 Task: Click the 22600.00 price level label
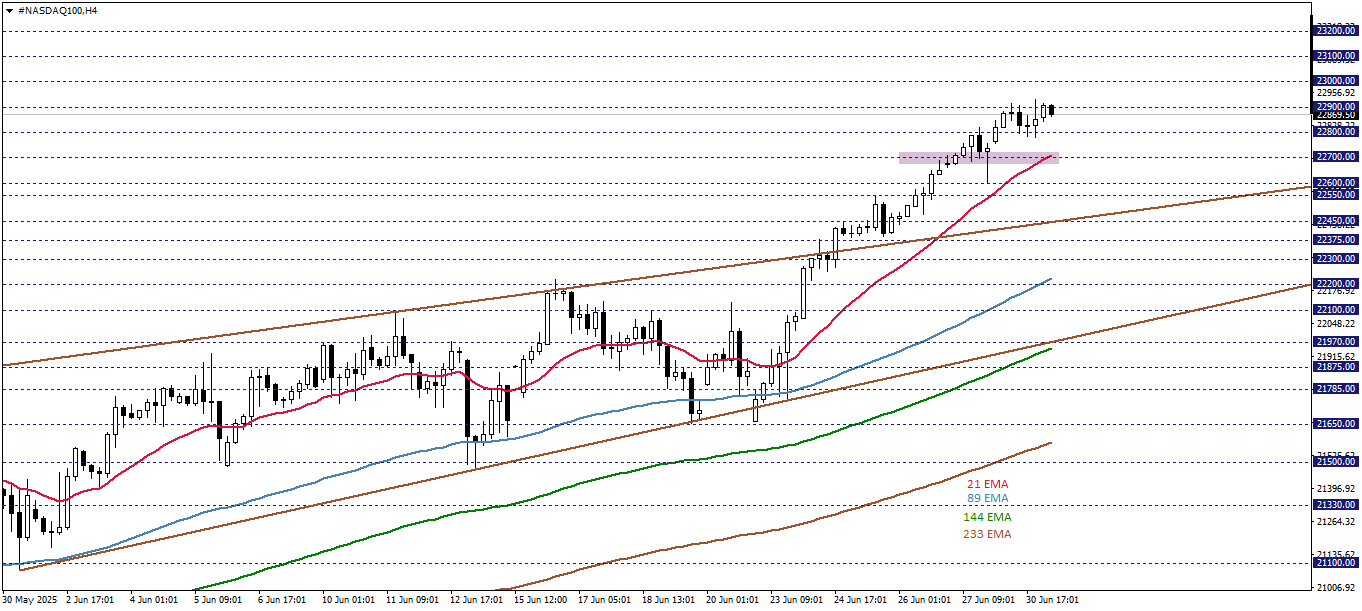(1336, 183)
